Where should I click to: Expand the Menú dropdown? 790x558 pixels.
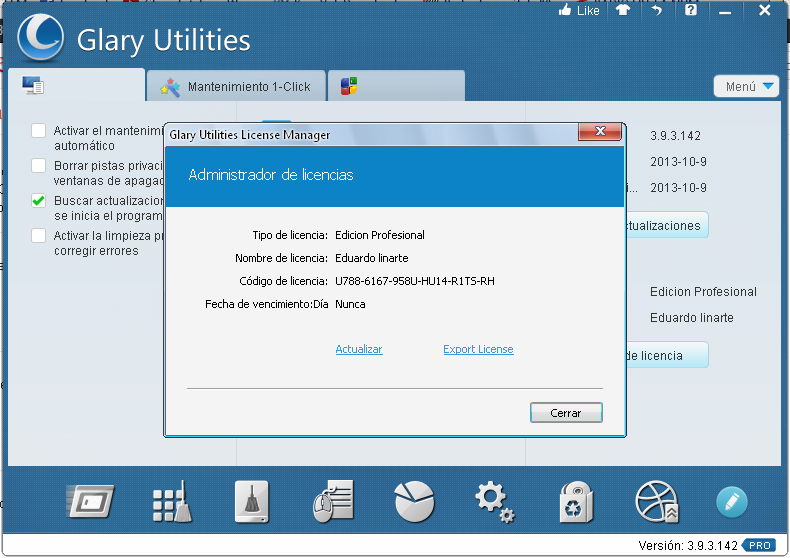[x=746, y=87]
